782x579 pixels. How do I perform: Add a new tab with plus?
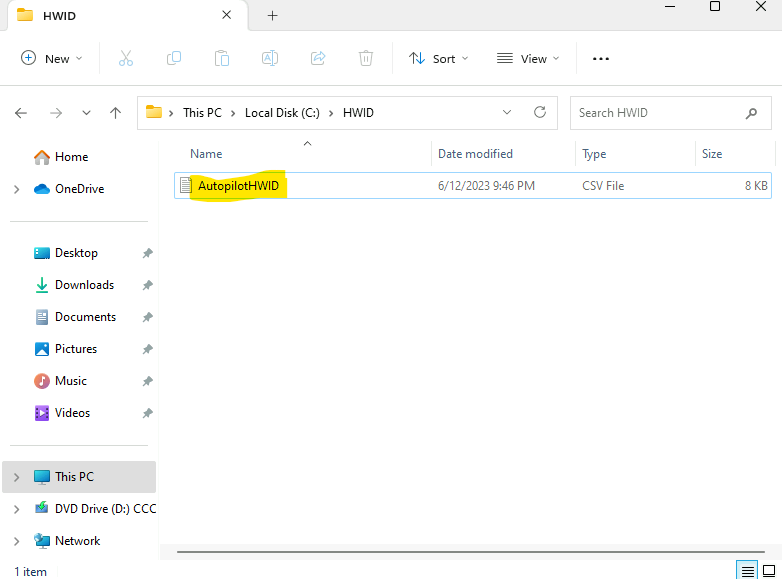coord(272,16)
